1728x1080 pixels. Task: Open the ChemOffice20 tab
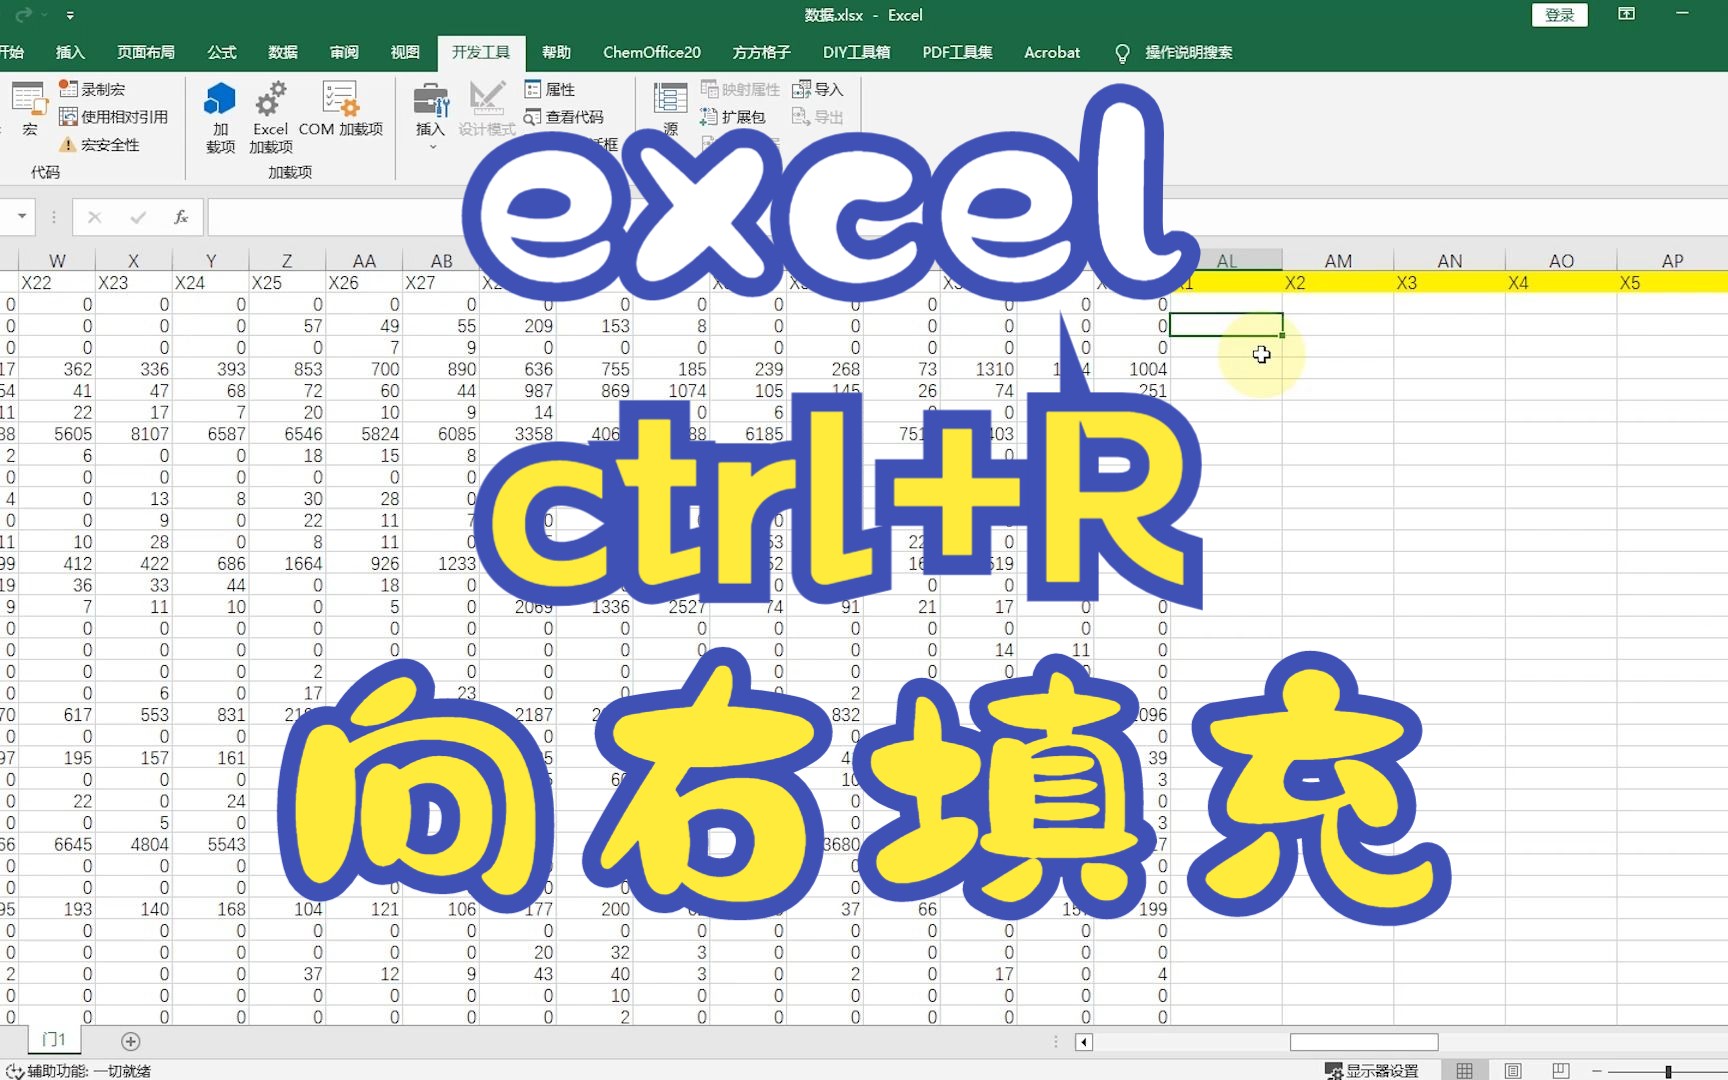(x=652, y=52)
